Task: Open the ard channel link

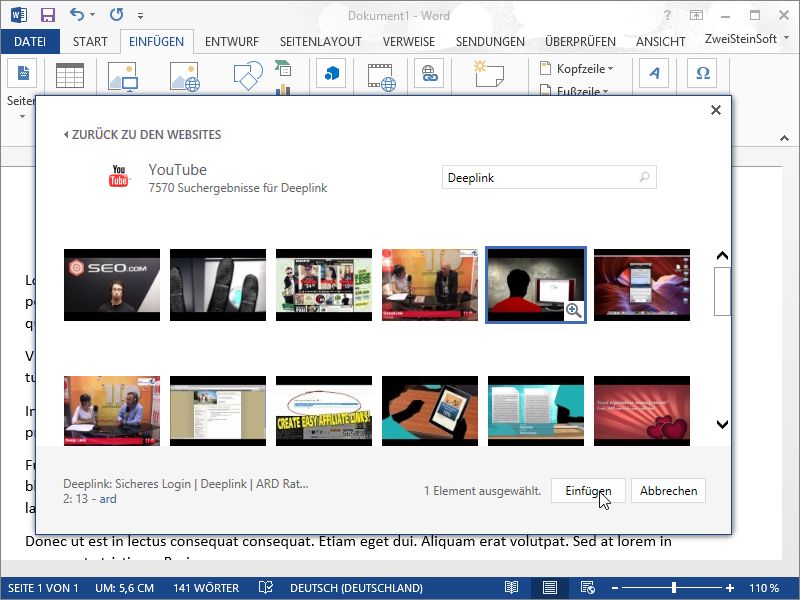Action: click(x=108, y=498)
